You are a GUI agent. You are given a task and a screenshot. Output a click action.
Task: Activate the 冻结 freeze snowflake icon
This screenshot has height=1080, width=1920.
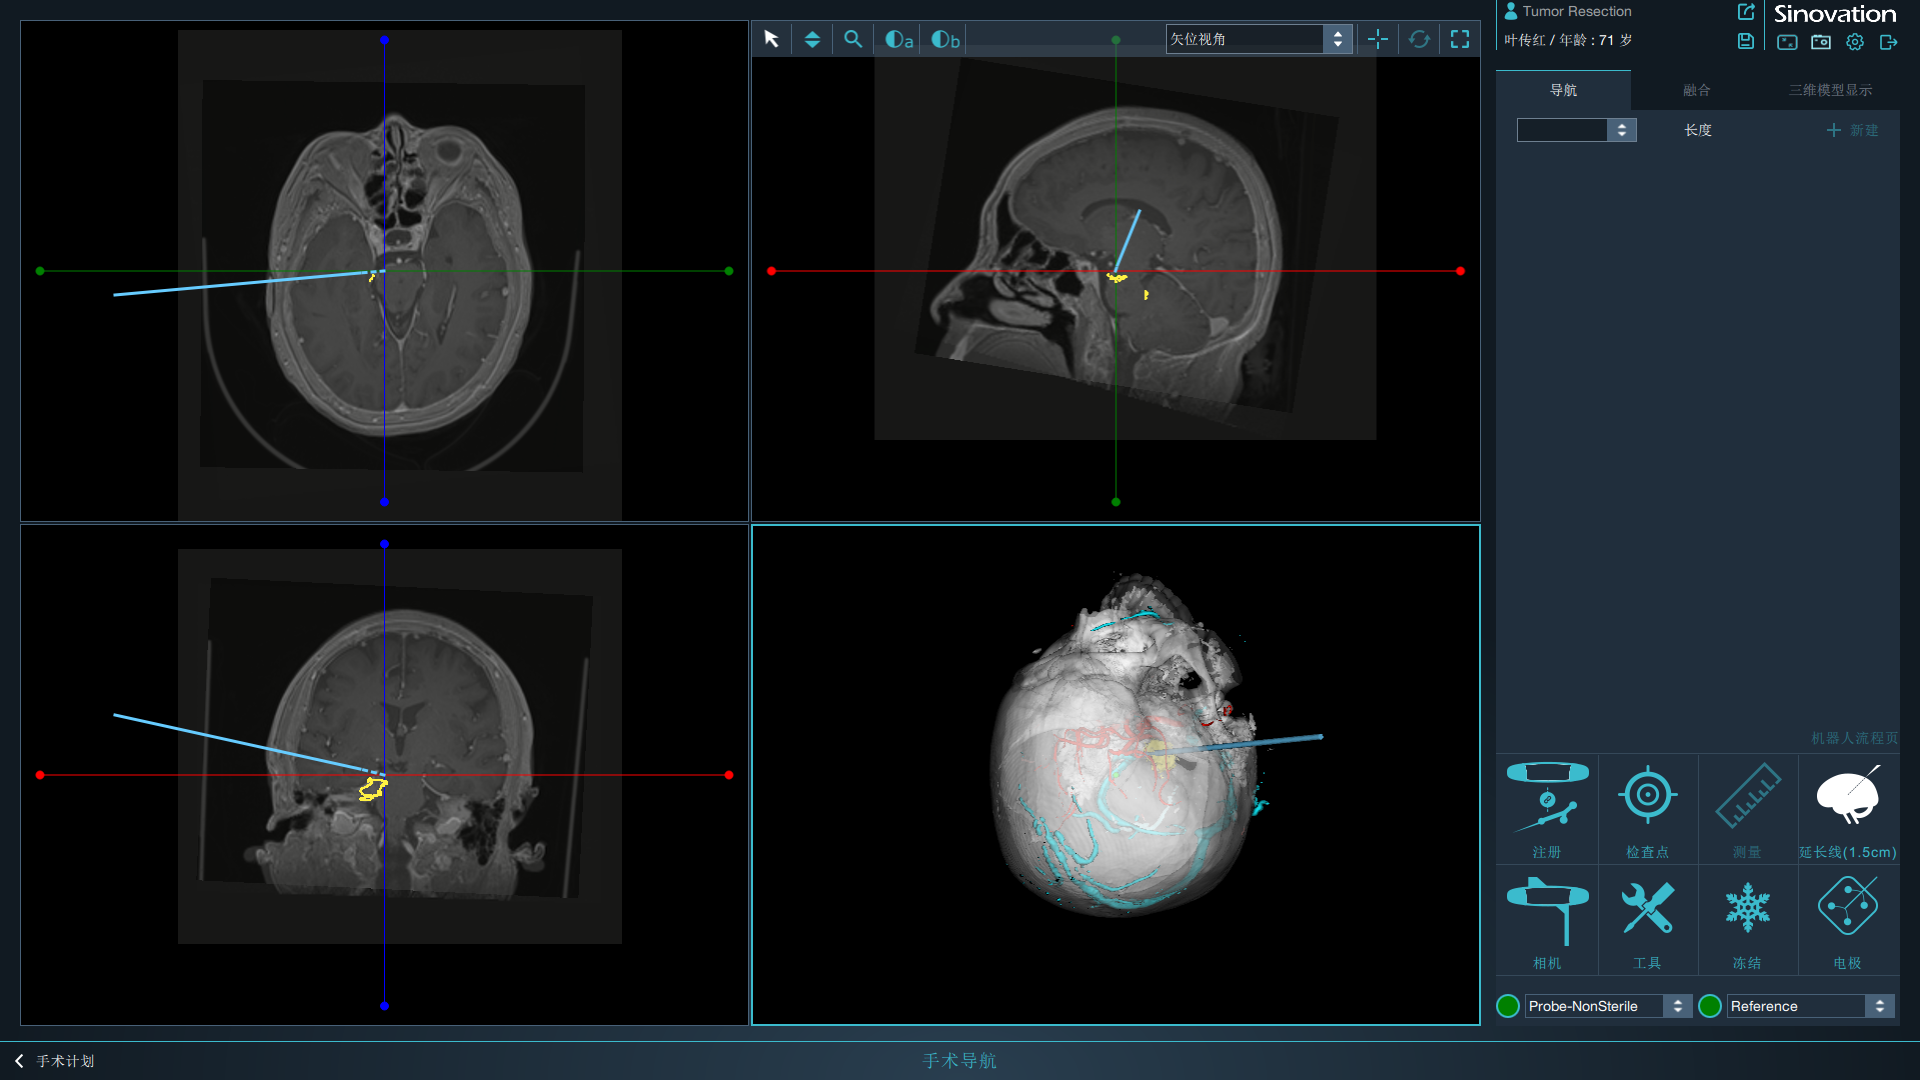(1747, 920)
